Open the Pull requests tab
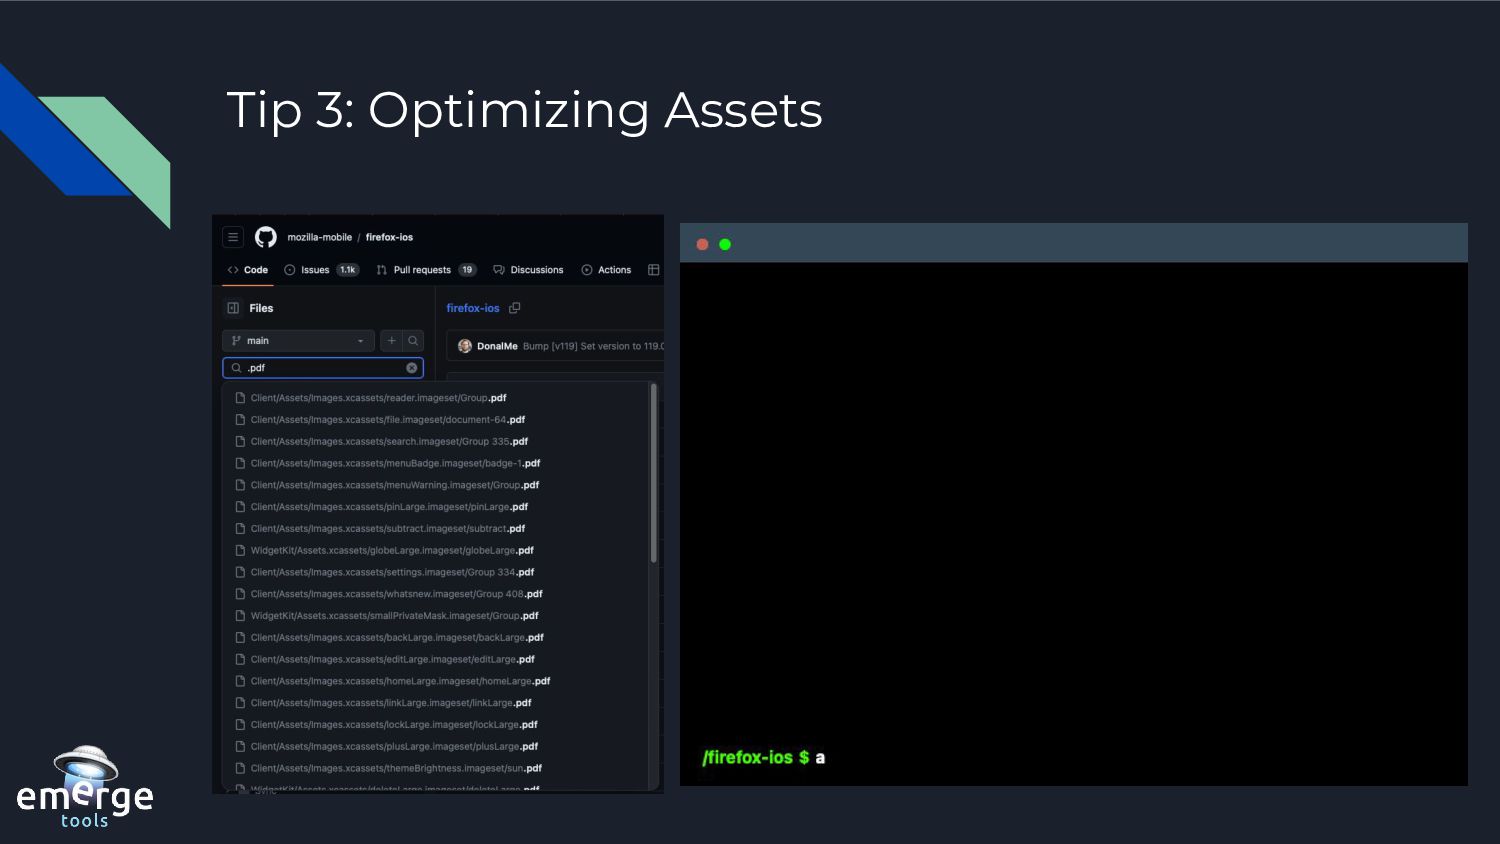 click(x=422, y=270)
